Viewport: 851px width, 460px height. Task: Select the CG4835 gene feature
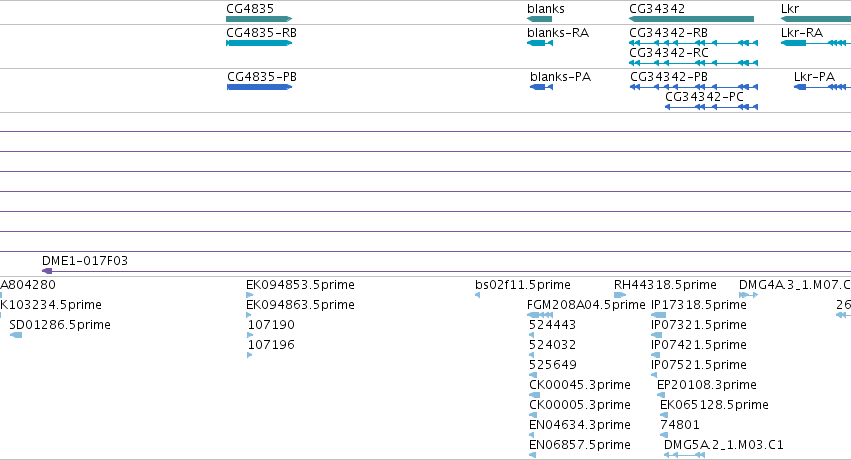coord(259,19)
